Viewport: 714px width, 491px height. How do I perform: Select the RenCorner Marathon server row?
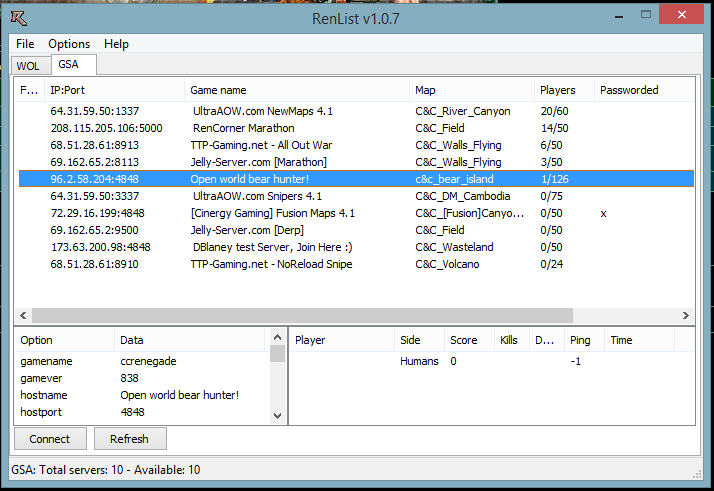pos(244,128)
